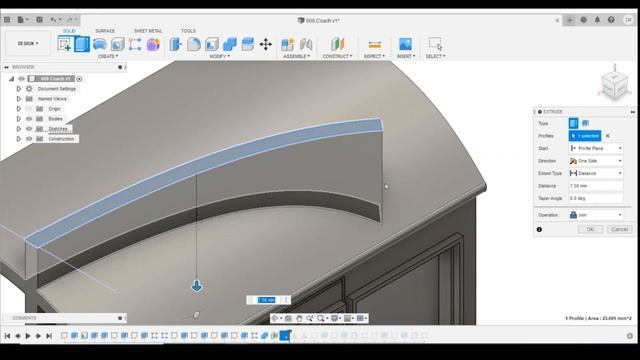Viewport: 640px width, 360px height.
Task: Click the Insert image icon
Action: [x=405, y=44]
